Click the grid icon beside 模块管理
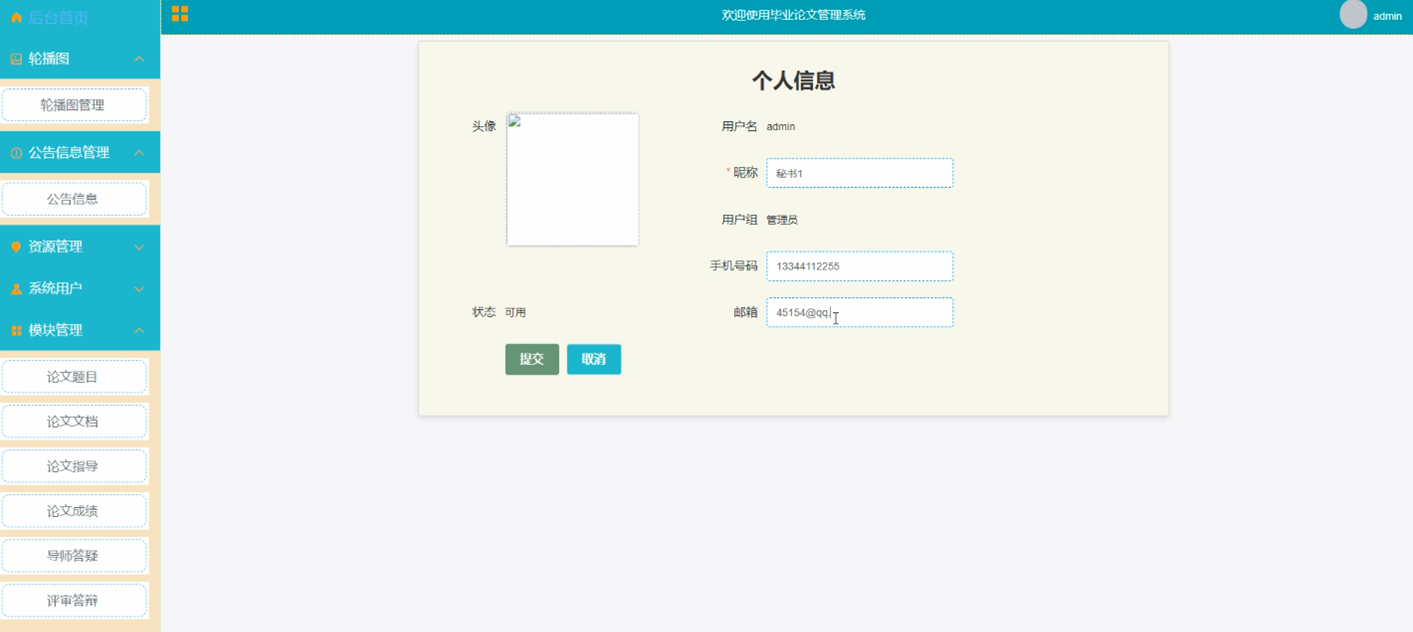Image resolution: width=1413 pixels, height=632 pixels. click(x=16, y=331)
